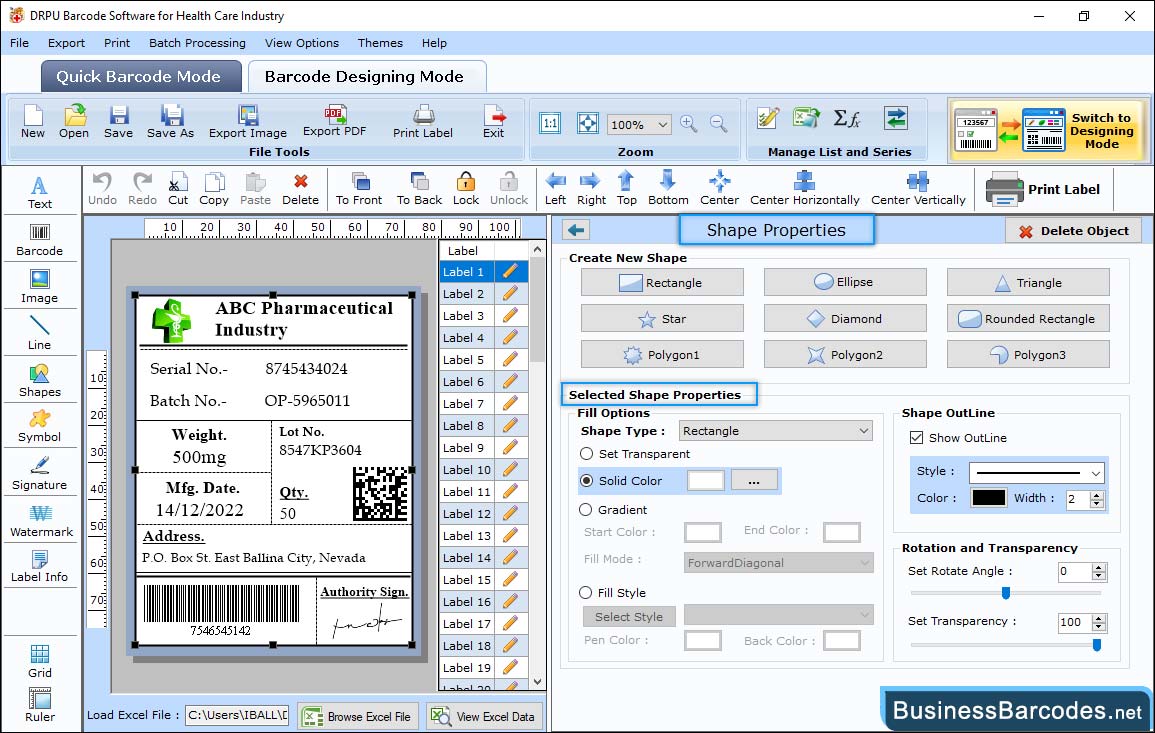Viewport: 1155px width, 733px height.
Task: Increase rotate angle with the up stepper
Action: 1099,567
